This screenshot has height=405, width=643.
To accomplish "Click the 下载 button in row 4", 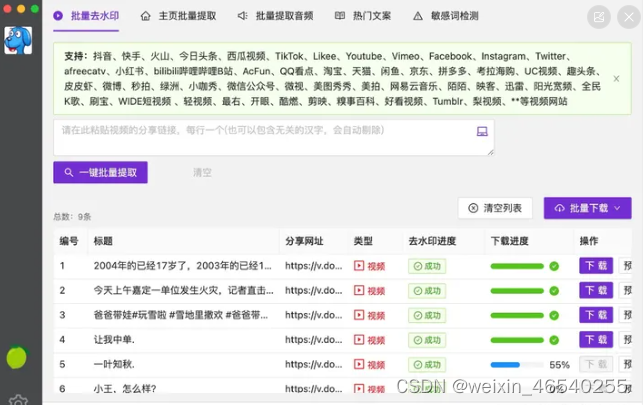I will coord(596,339).
